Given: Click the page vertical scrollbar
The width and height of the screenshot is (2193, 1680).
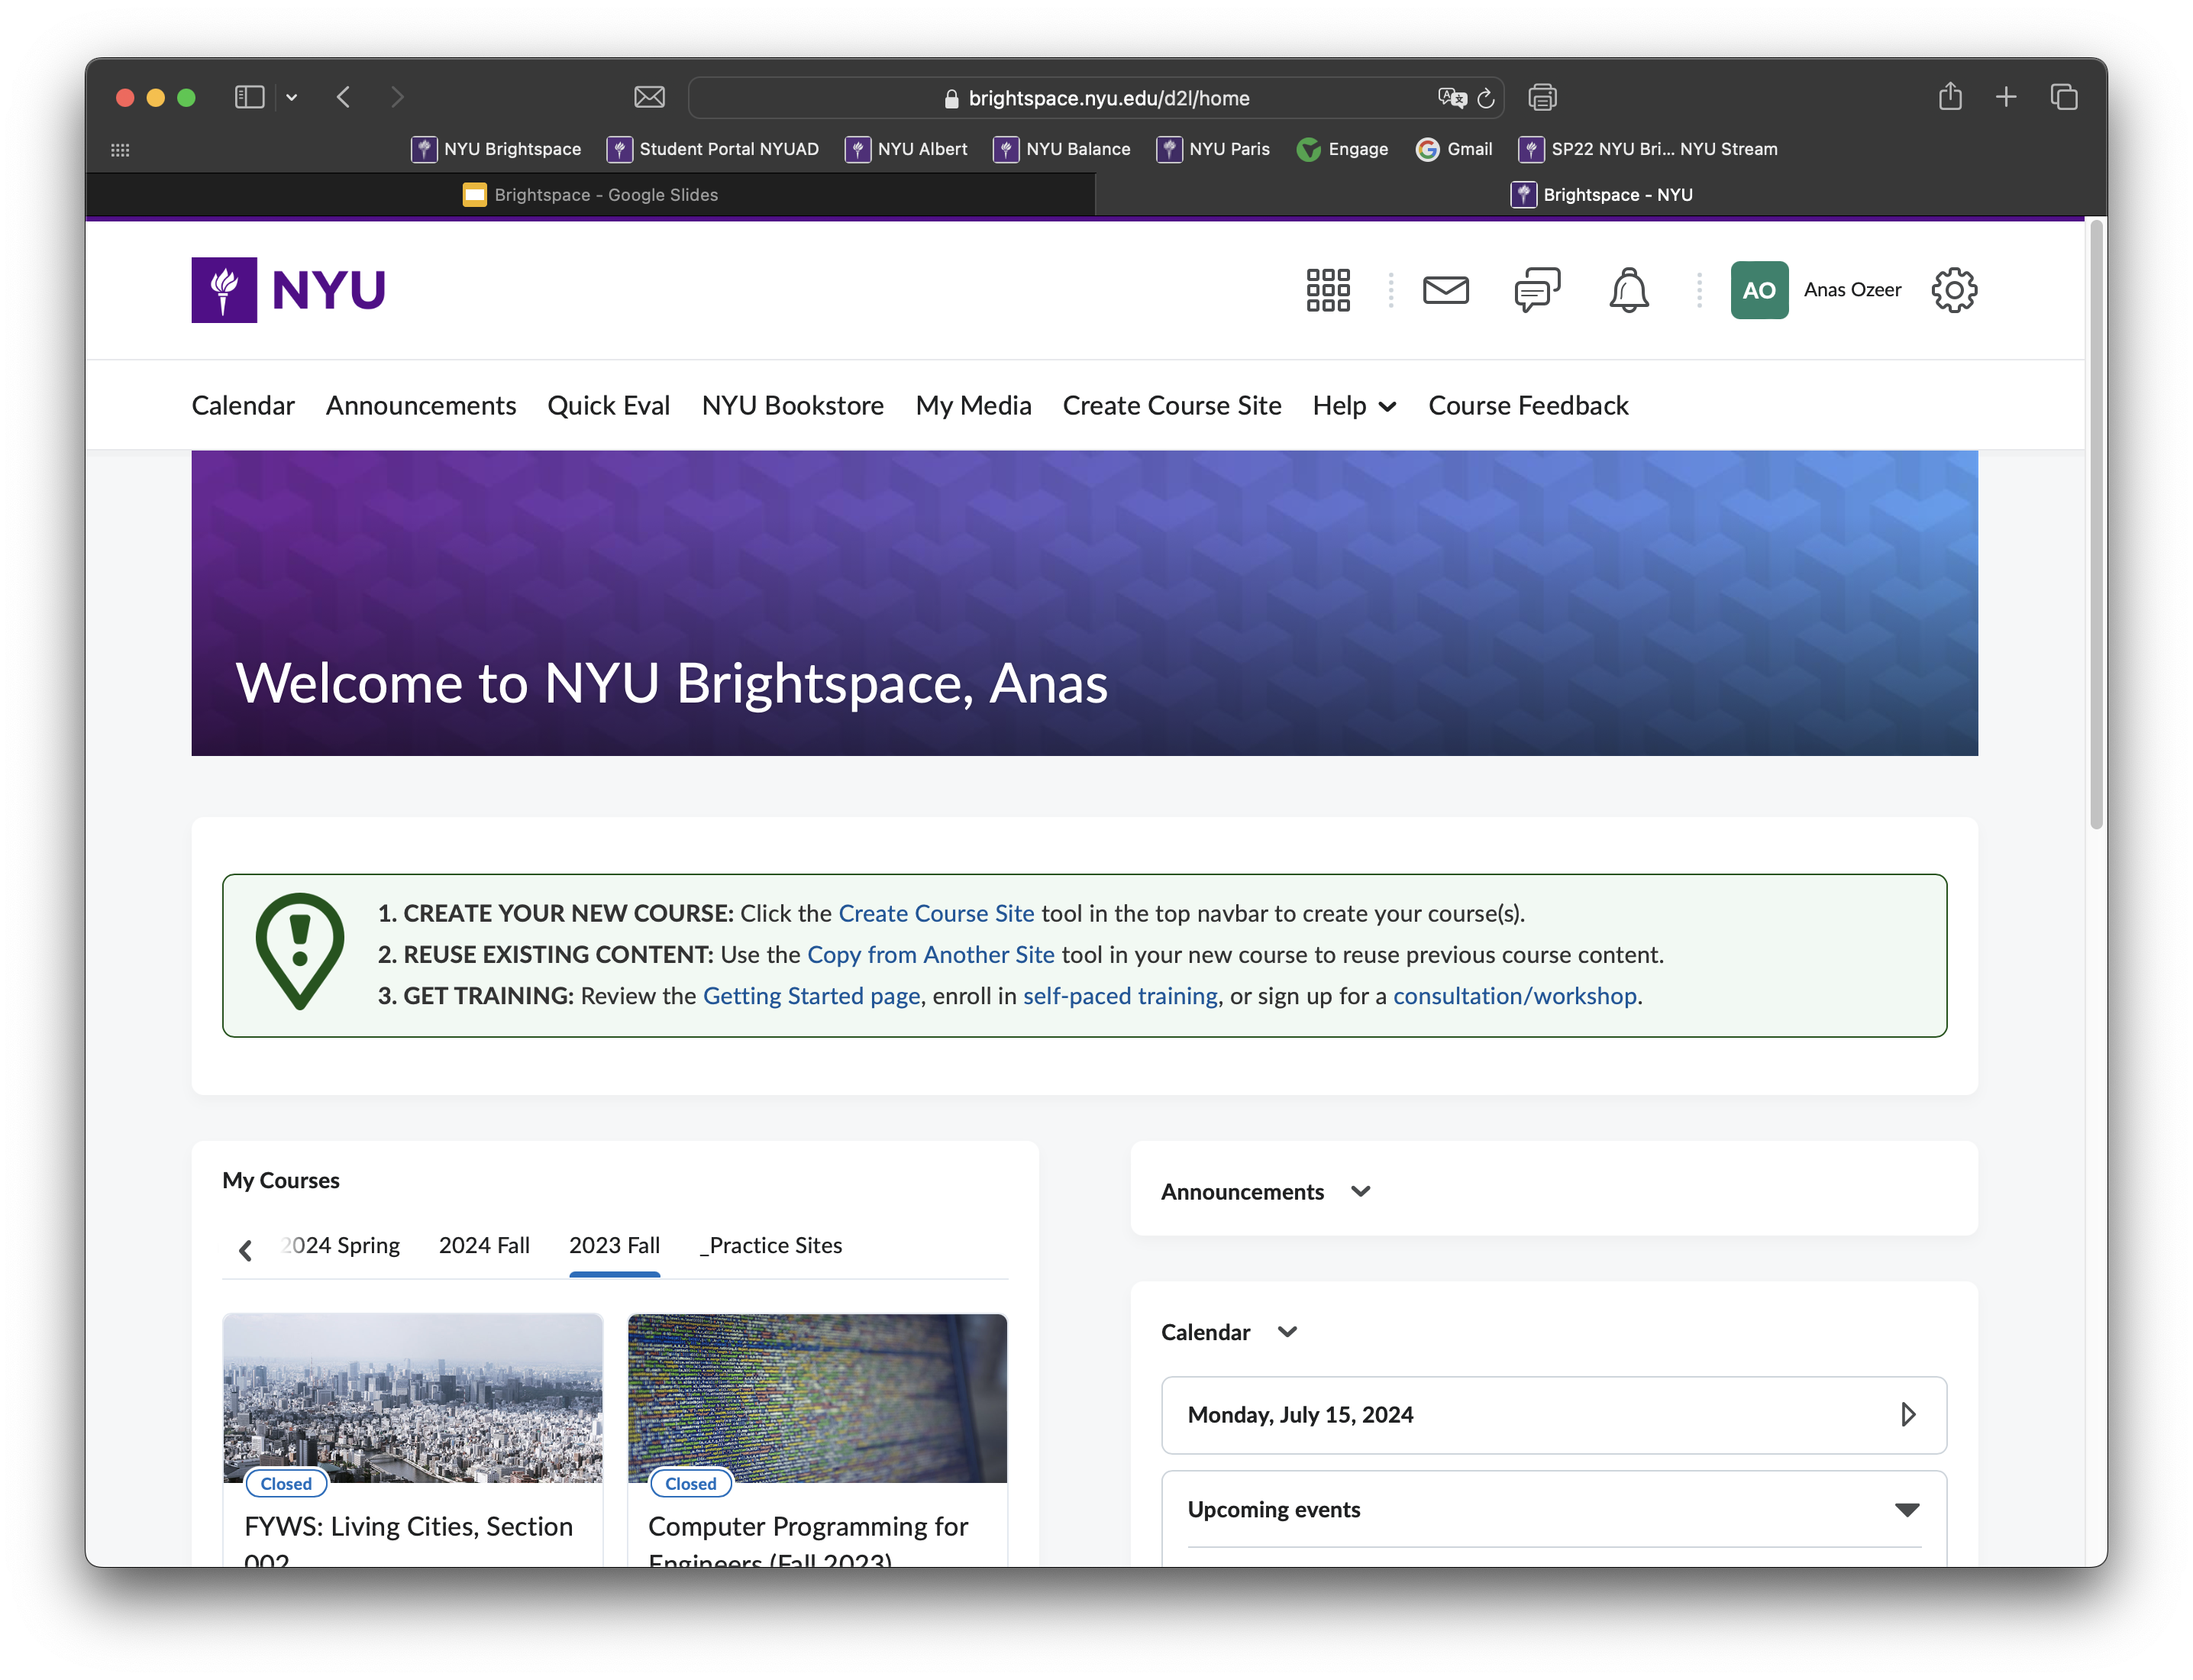Looking at the screenshot, I should tap(2096, 525).
